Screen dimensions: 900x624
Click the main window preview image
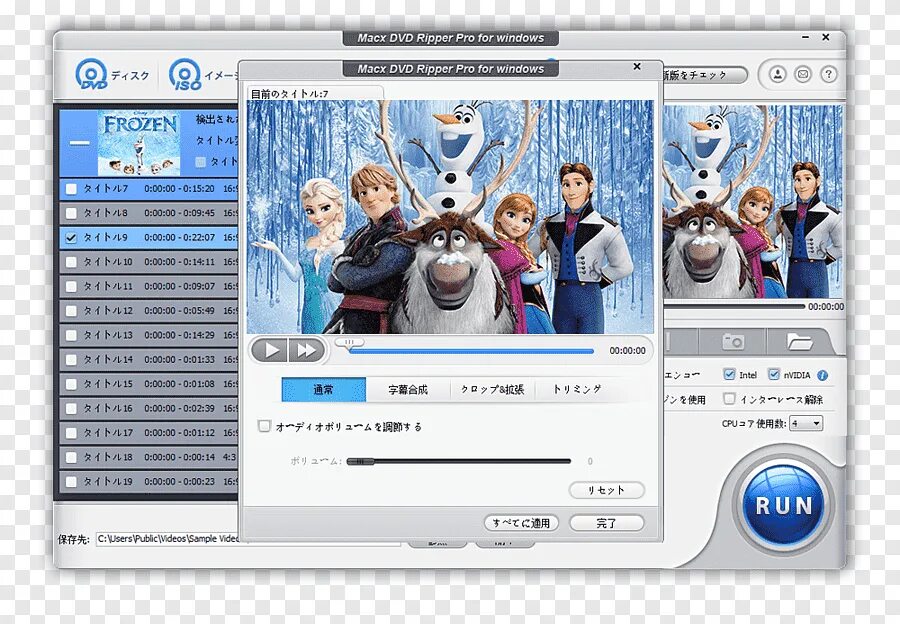click(x=753, y=201)
